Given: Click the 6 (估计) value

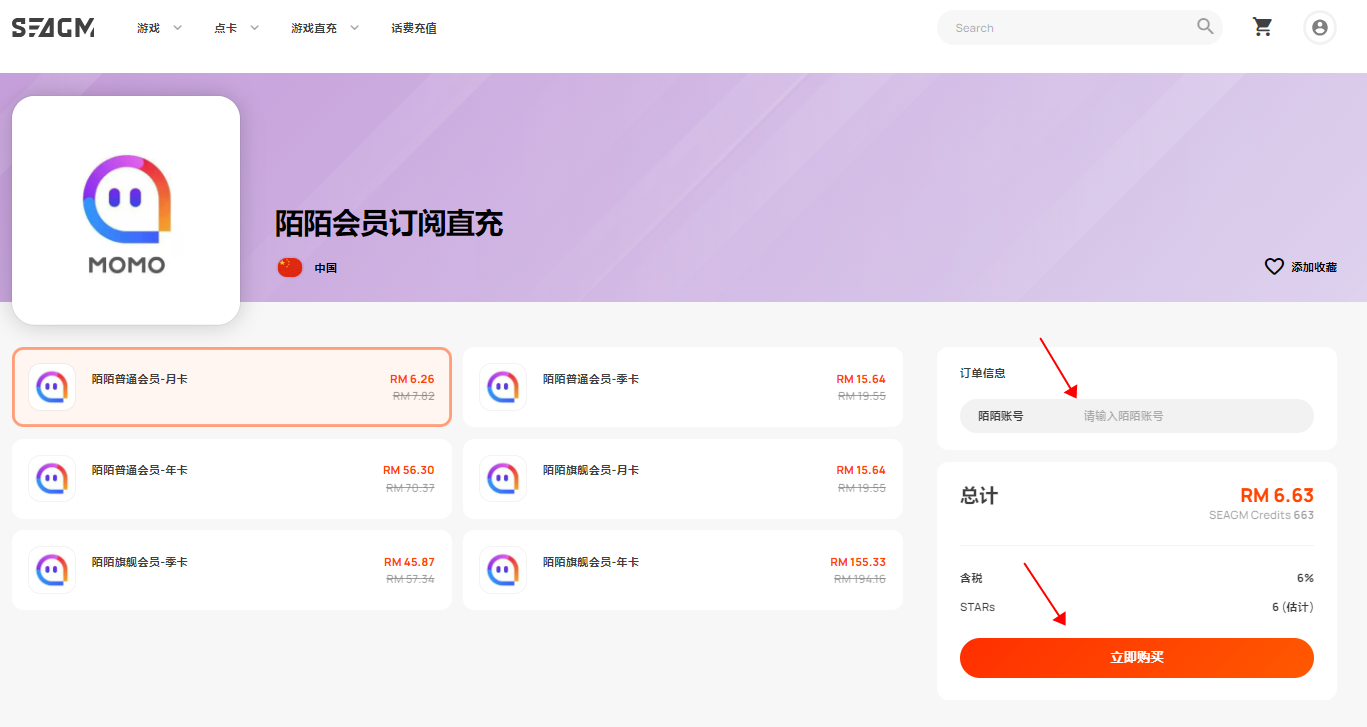Looking at the screenshot, I should click(x=1293, y=607).
